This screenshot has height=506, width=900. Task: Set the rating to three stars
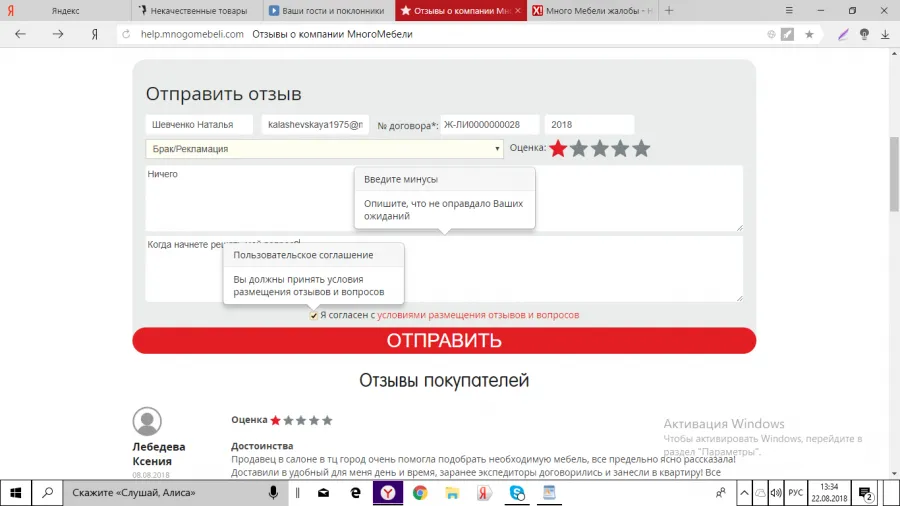[600, 149]
